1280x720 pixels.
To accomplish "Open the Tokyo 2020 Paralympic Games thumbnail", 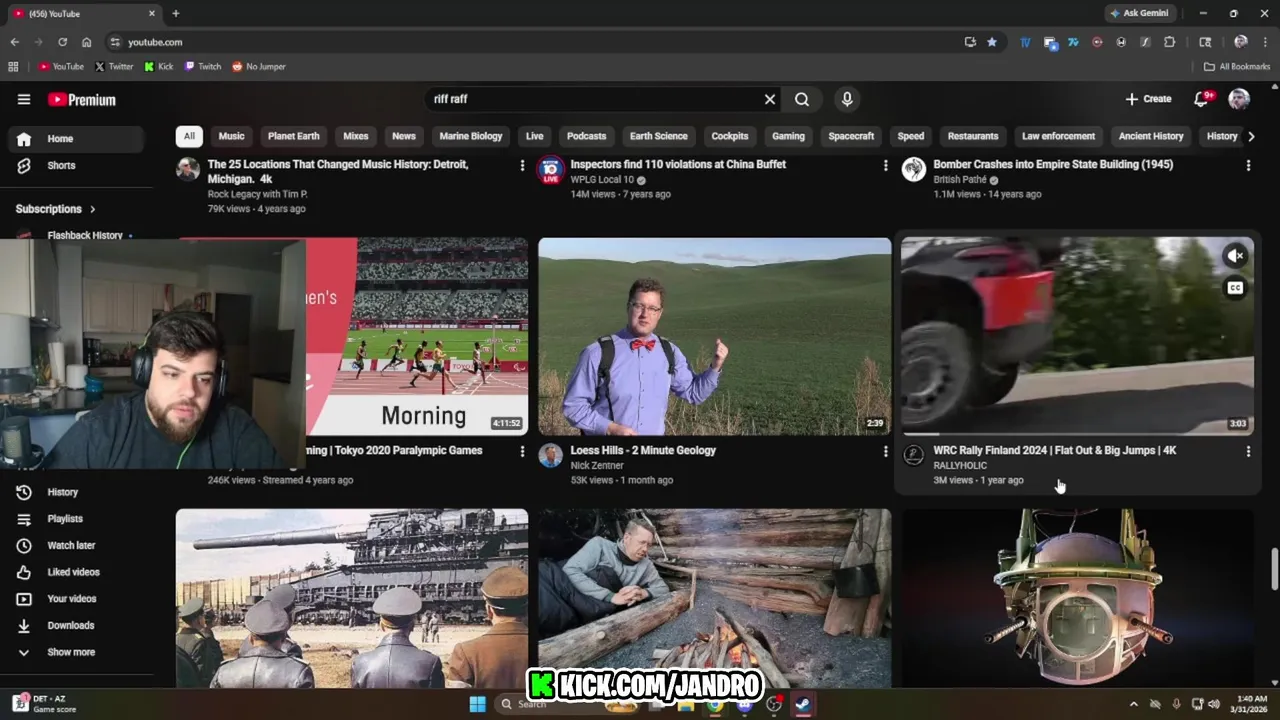I will click(x=417, y=336).
